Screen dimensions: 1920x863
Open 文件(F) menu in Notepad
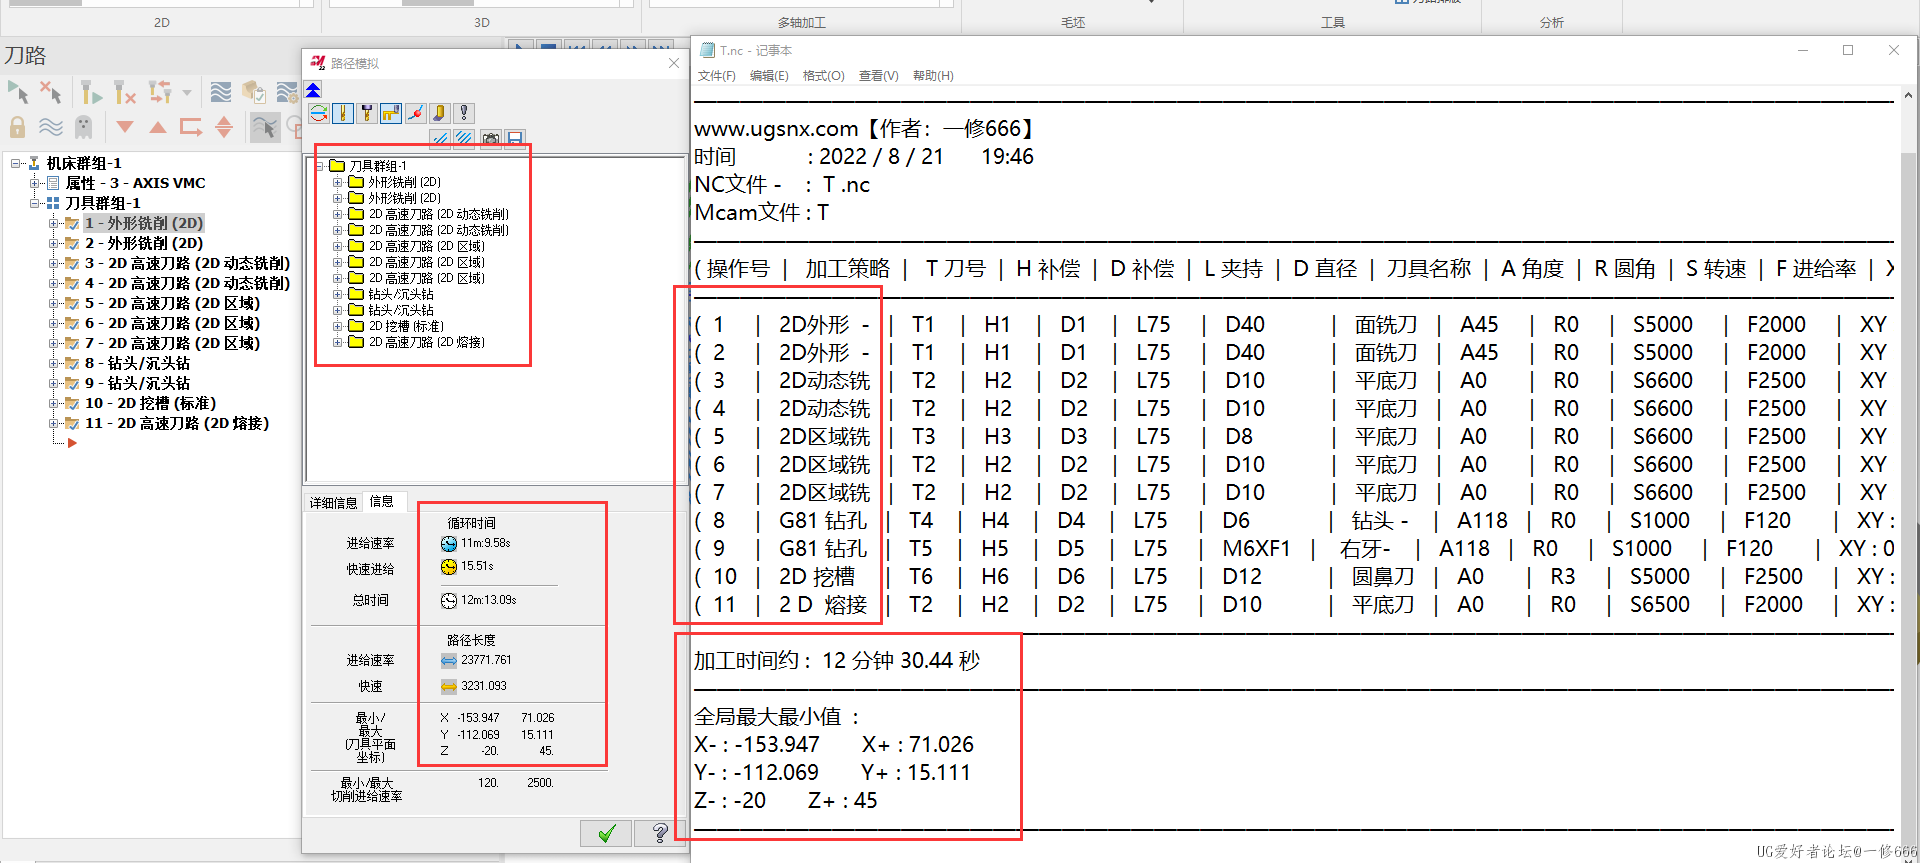pyautogui.click(x=716, y=76)
